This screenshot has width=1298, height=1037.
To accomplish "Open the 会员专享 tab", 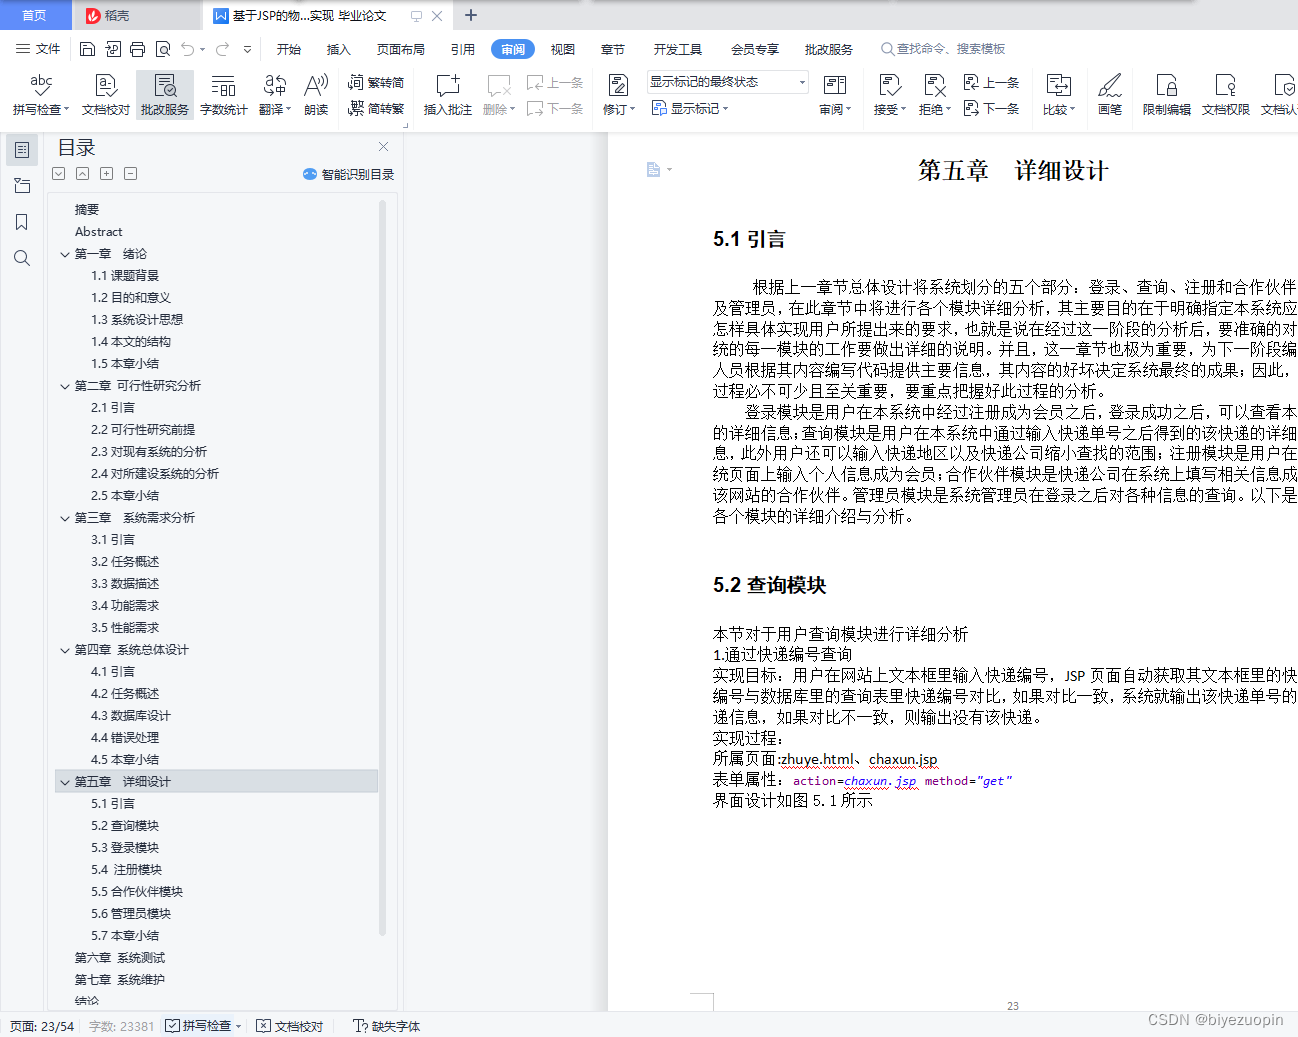I will 755,49.
